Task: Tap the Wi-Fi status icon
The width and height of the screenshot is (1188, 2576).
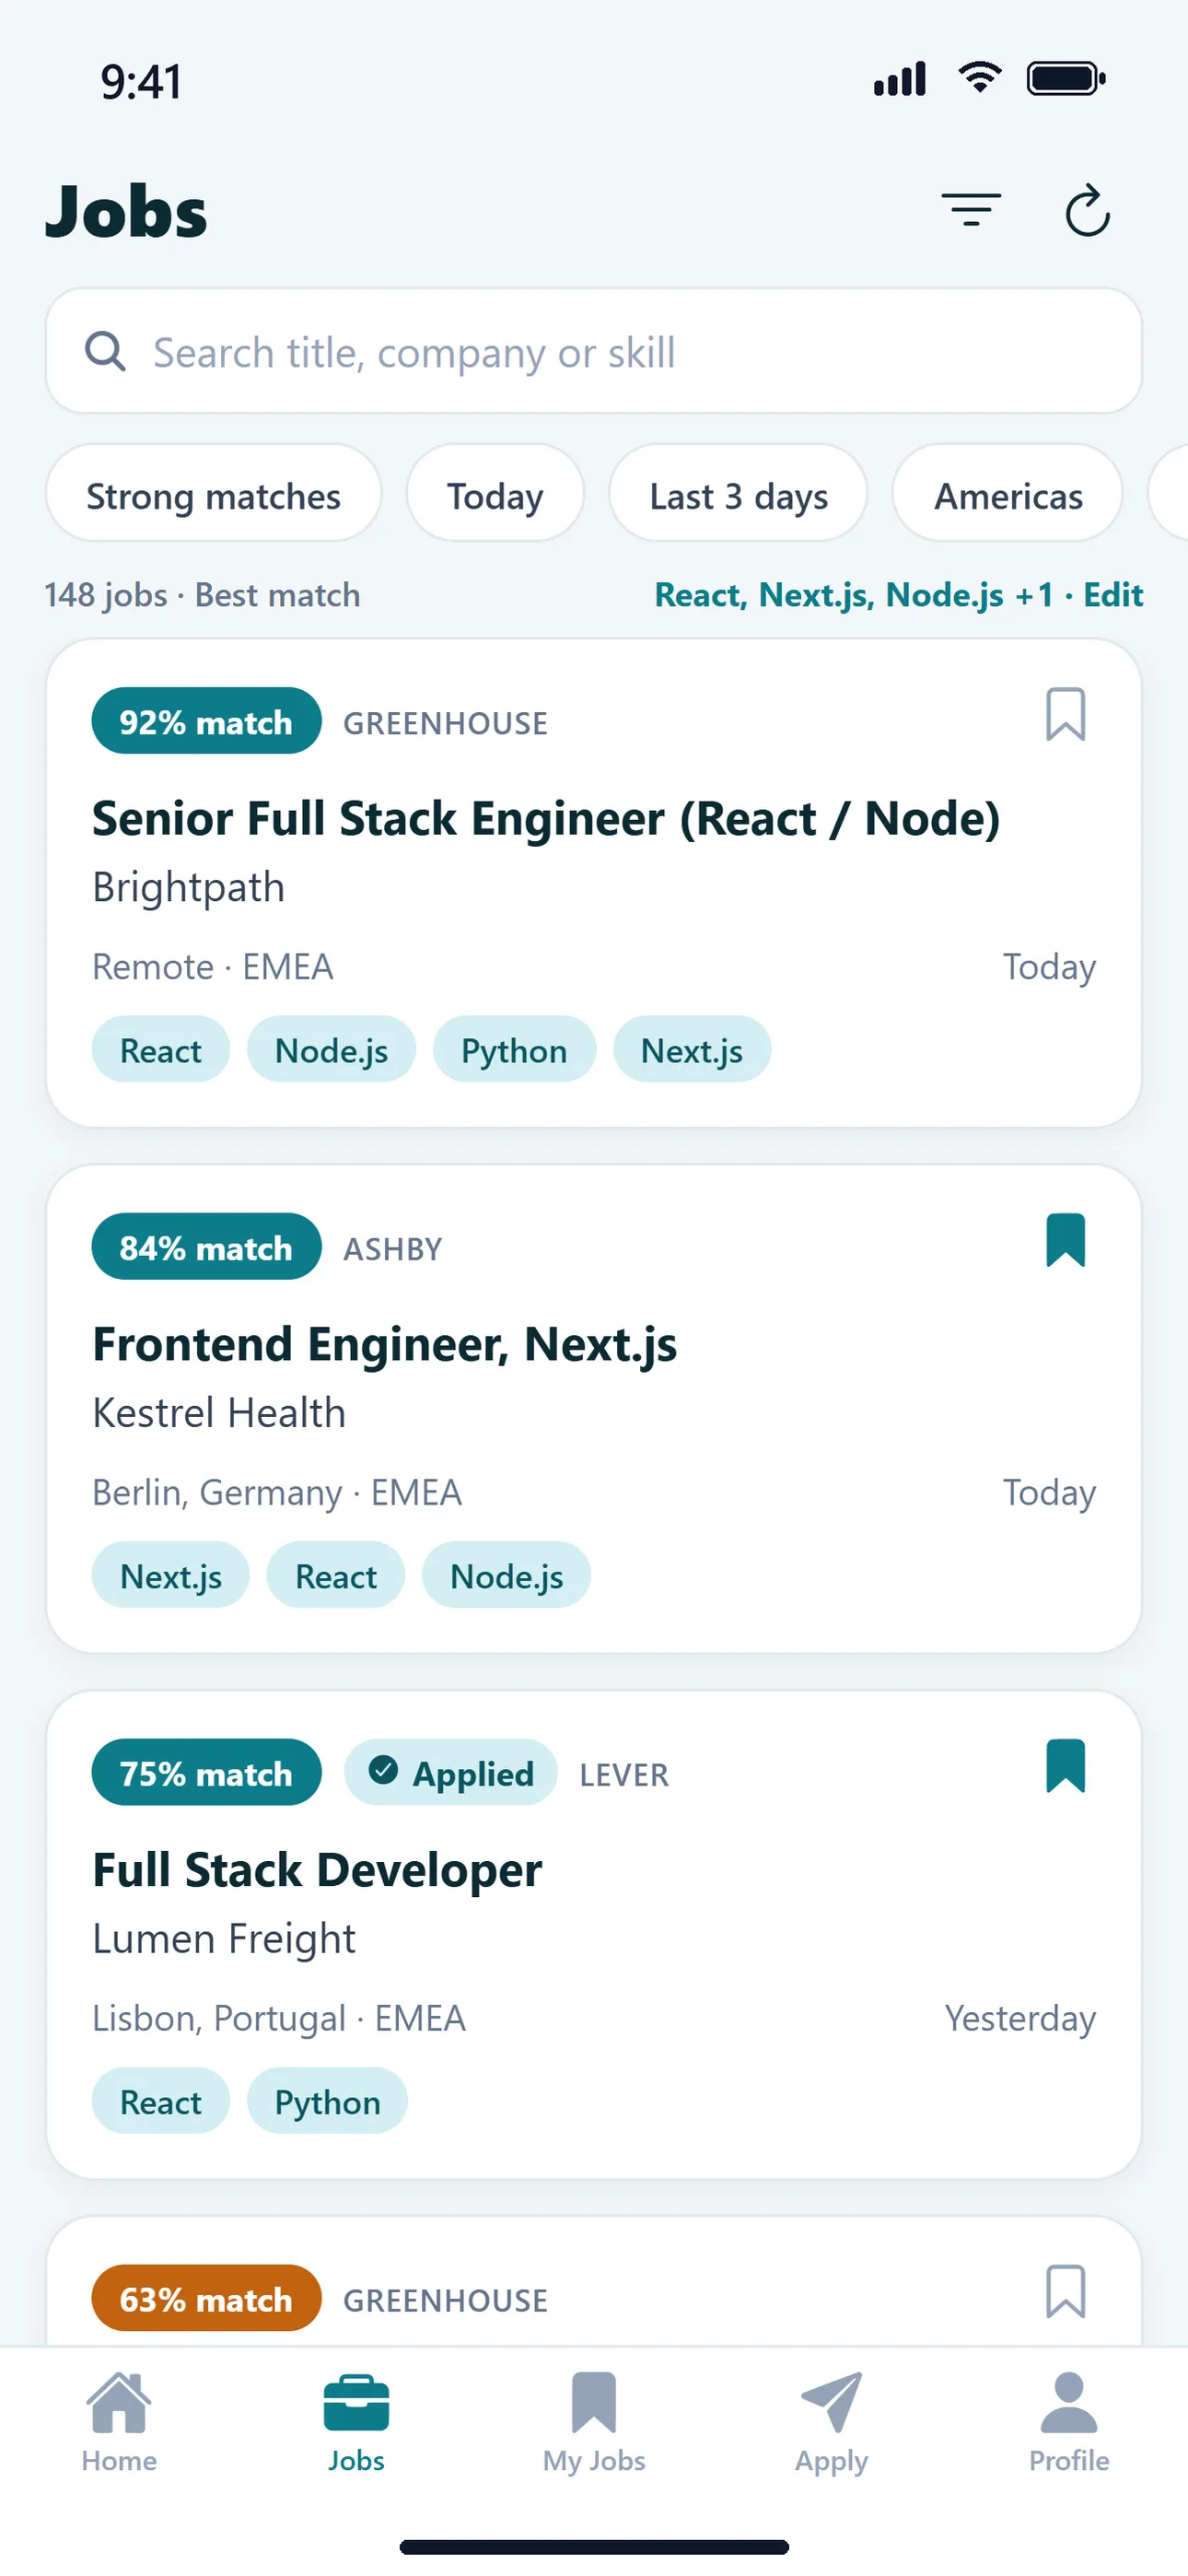Action: (x=980, y=77)
